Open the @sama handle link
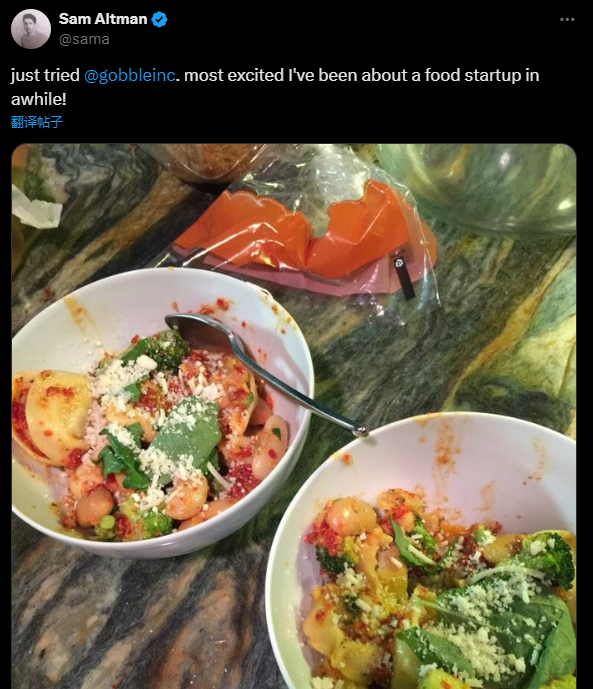The image size is (593, 689). coord(84,40)
